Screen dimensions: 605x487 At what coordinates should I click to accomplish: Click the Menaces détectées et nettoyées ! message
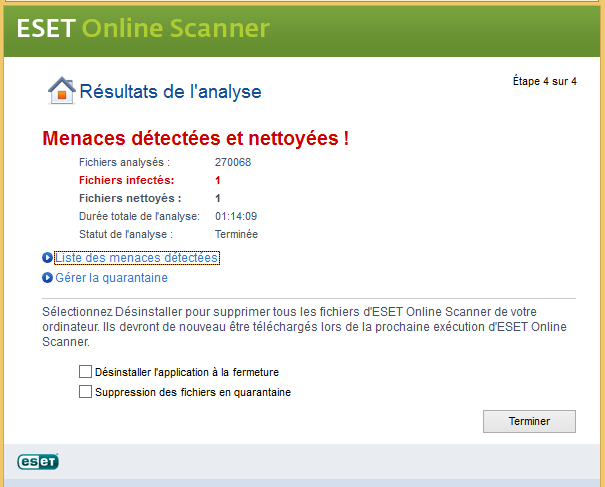tap(196, 138)
